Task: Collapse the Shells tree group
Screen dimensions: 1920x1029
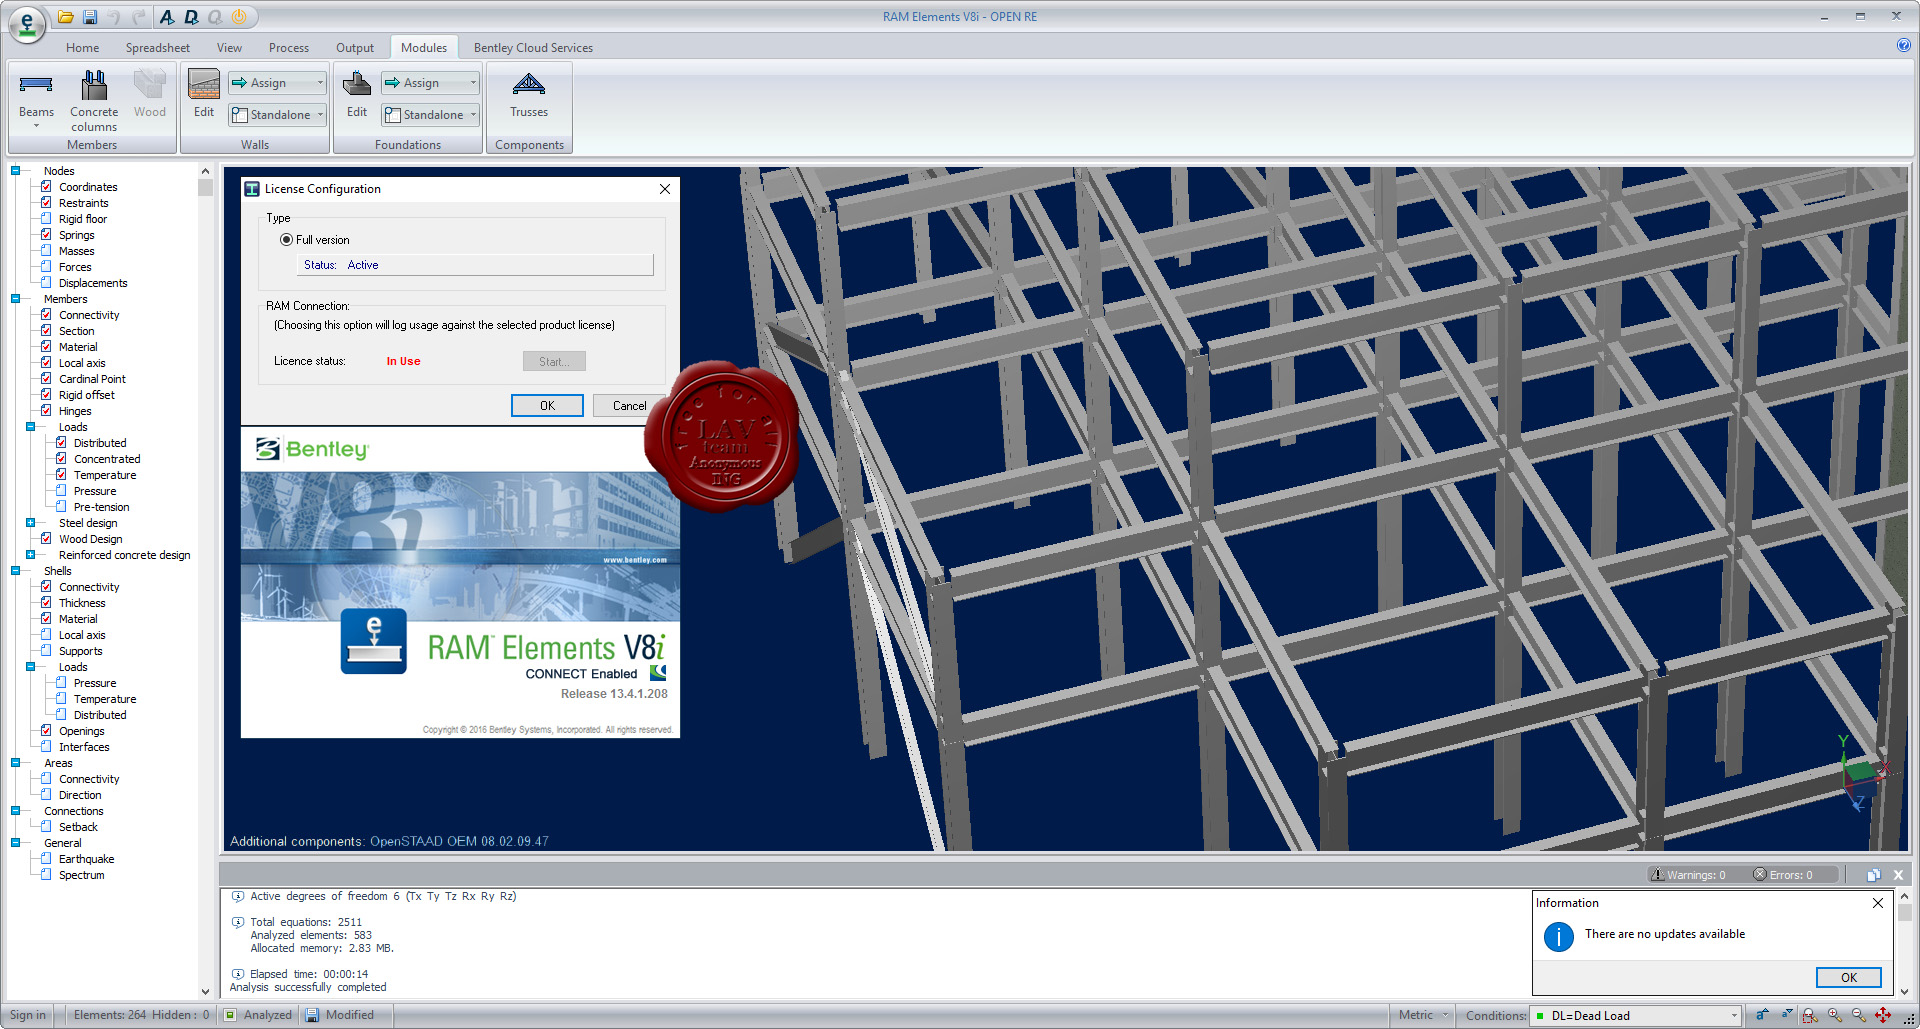Action: pos(15,571)
